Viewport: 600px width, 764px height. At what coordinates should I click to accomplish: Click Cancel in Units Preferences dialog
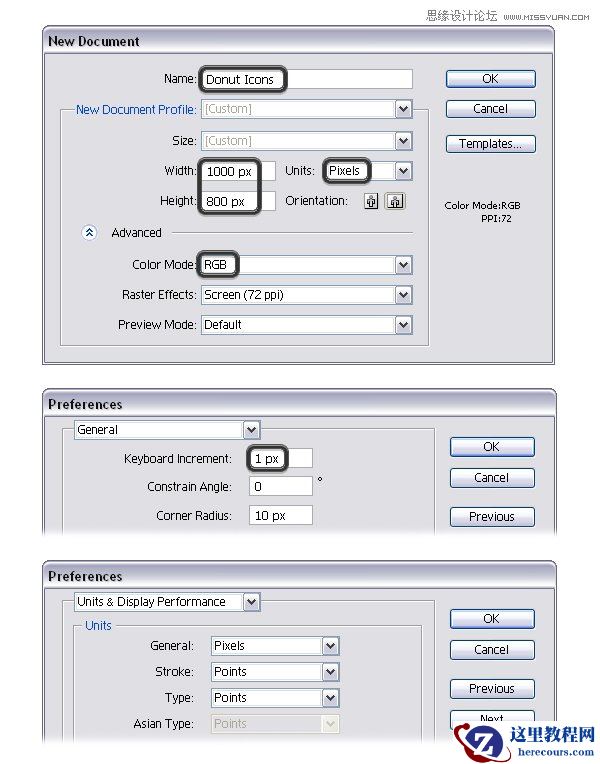pos(492,650)
